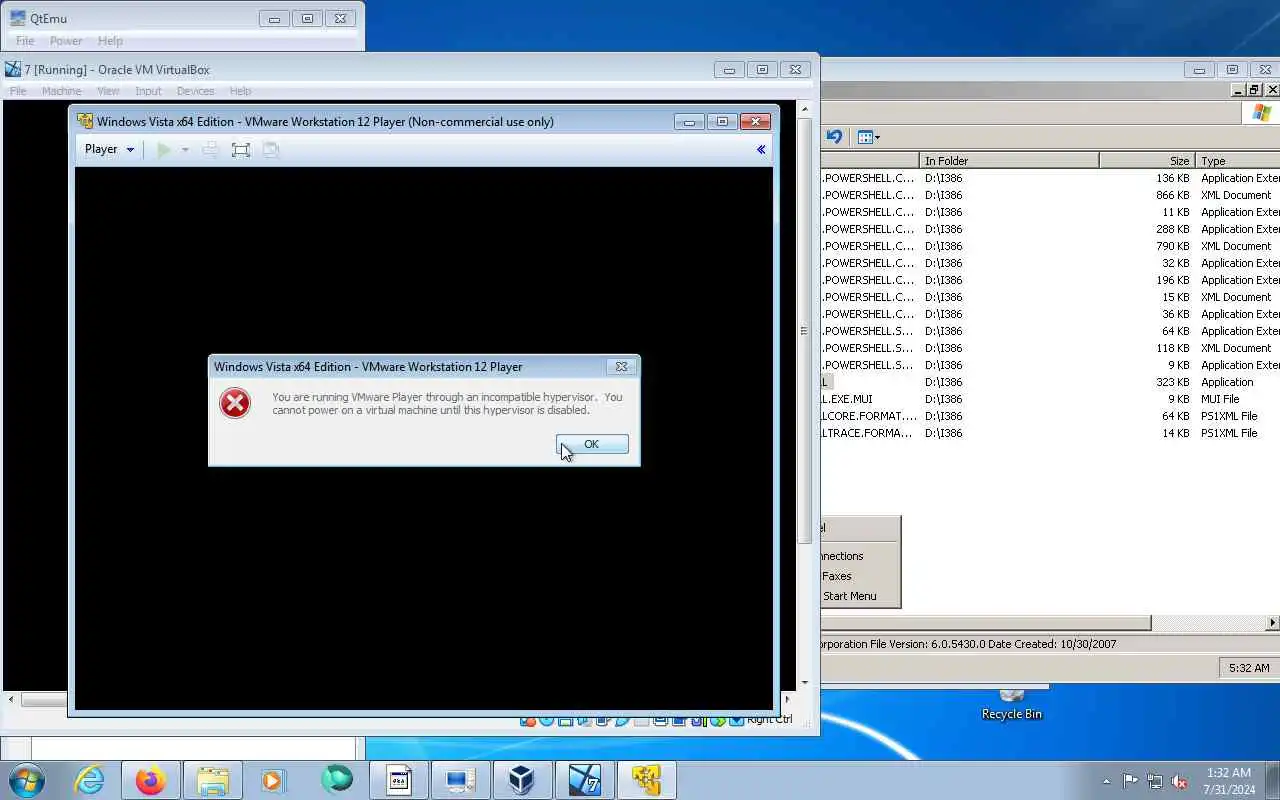Click the 5:32 AM clock in guest window
The height and width of the screenshot is (800, 1280).
tap(1249, 667)
